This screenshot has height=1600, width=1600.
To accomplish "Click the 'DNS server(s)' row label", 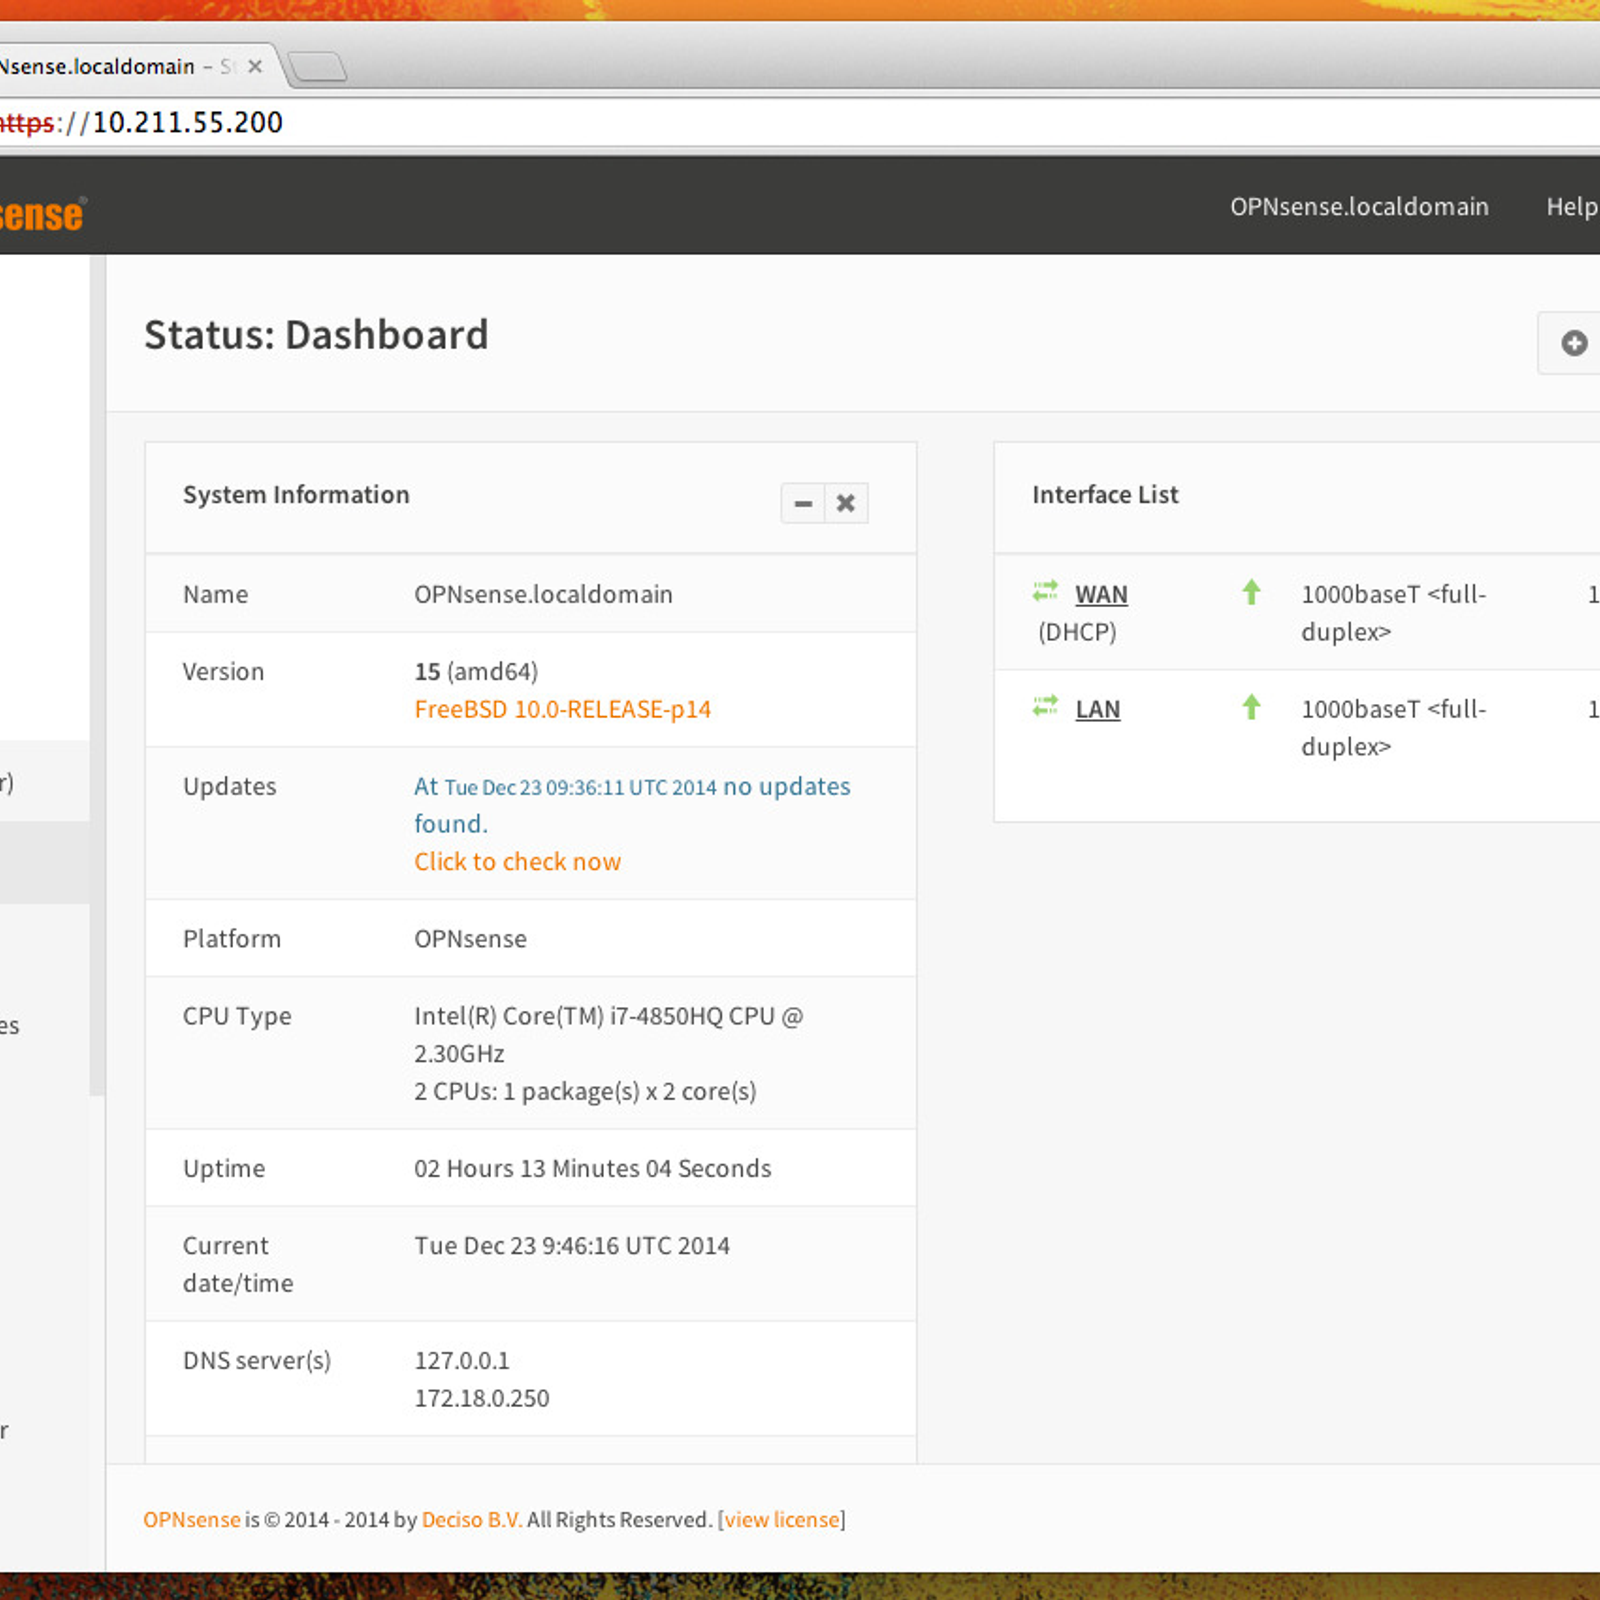I will point(257,1360).
